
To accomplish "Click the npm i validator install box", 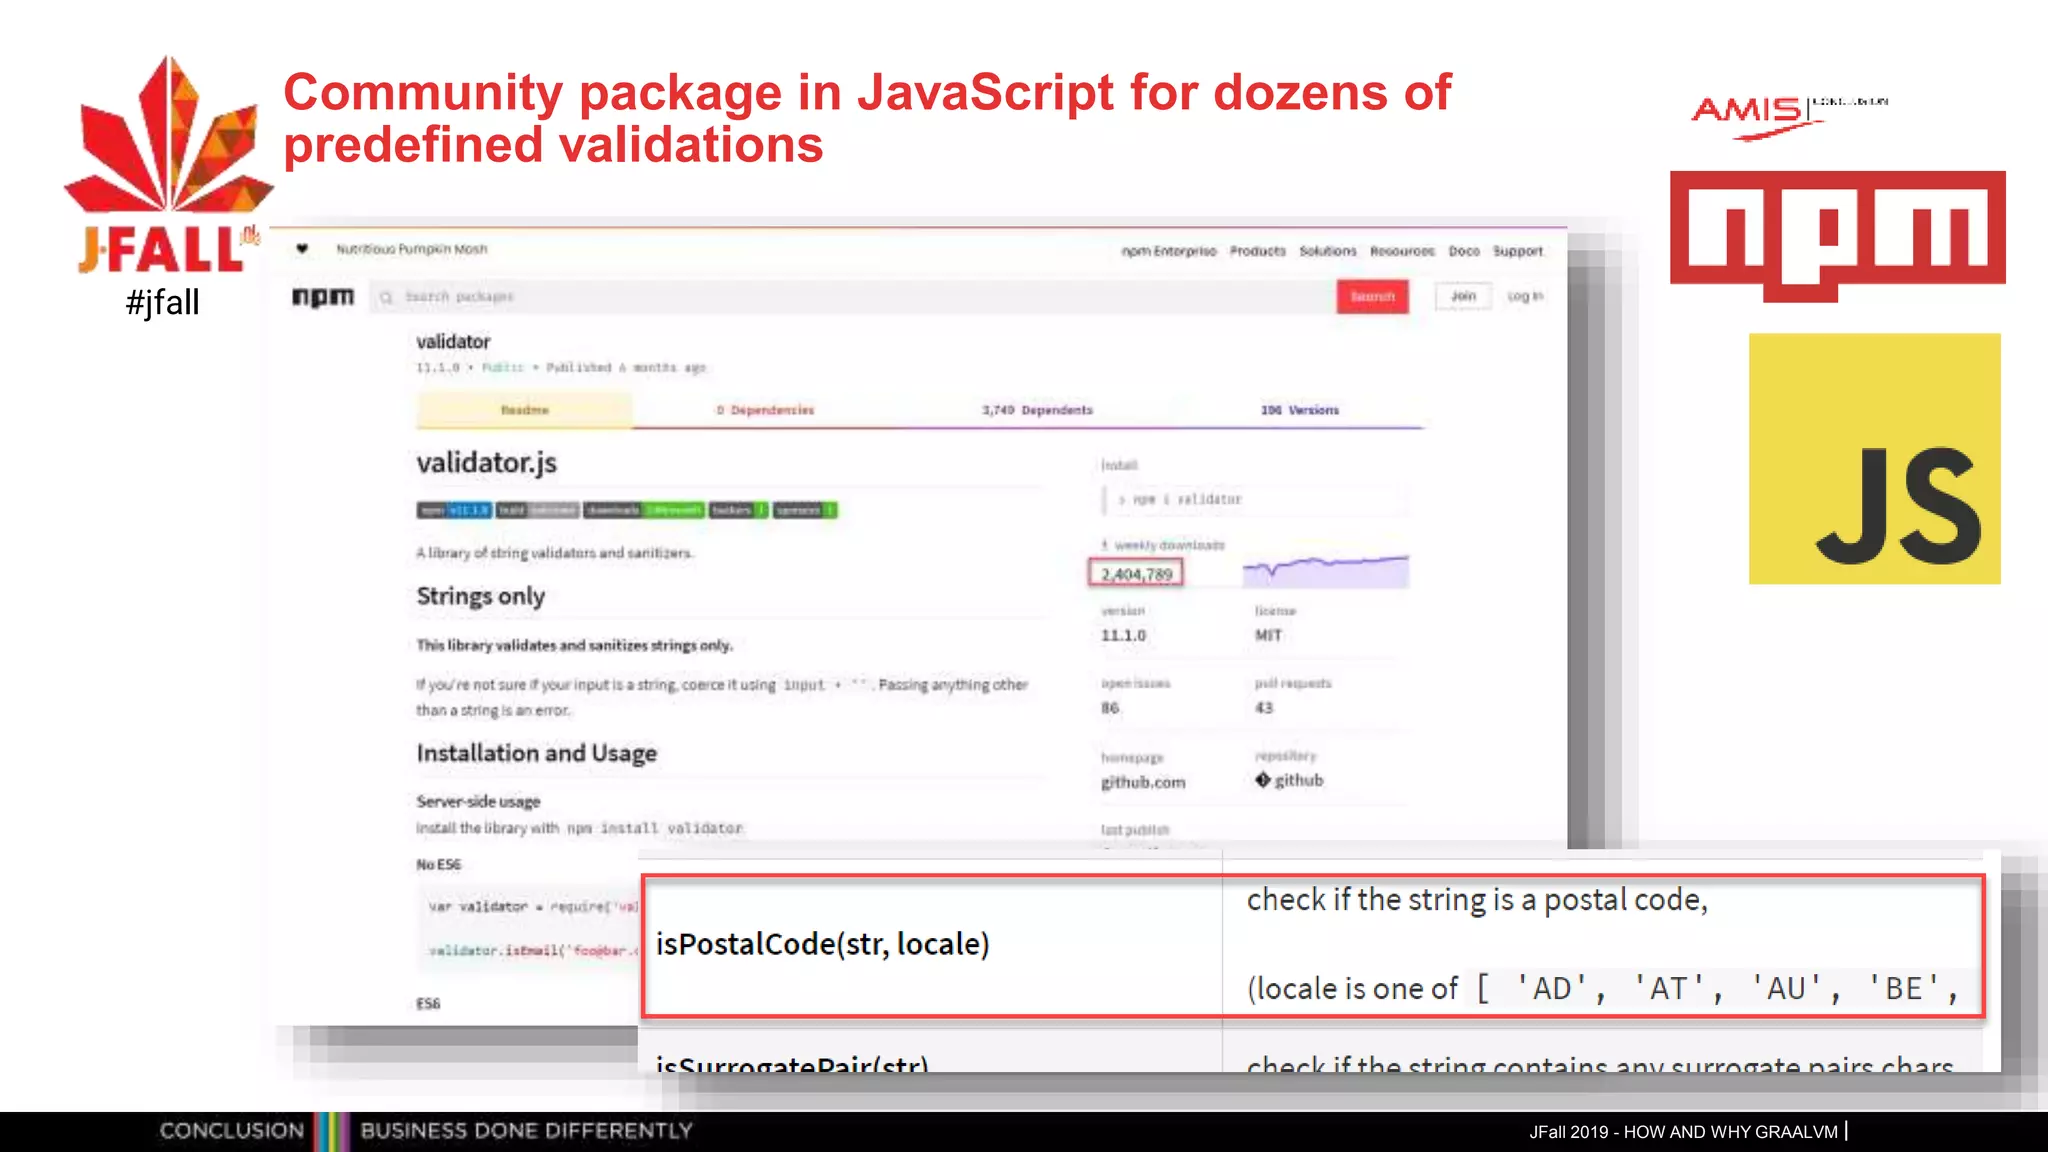I will click(1255, 499).
